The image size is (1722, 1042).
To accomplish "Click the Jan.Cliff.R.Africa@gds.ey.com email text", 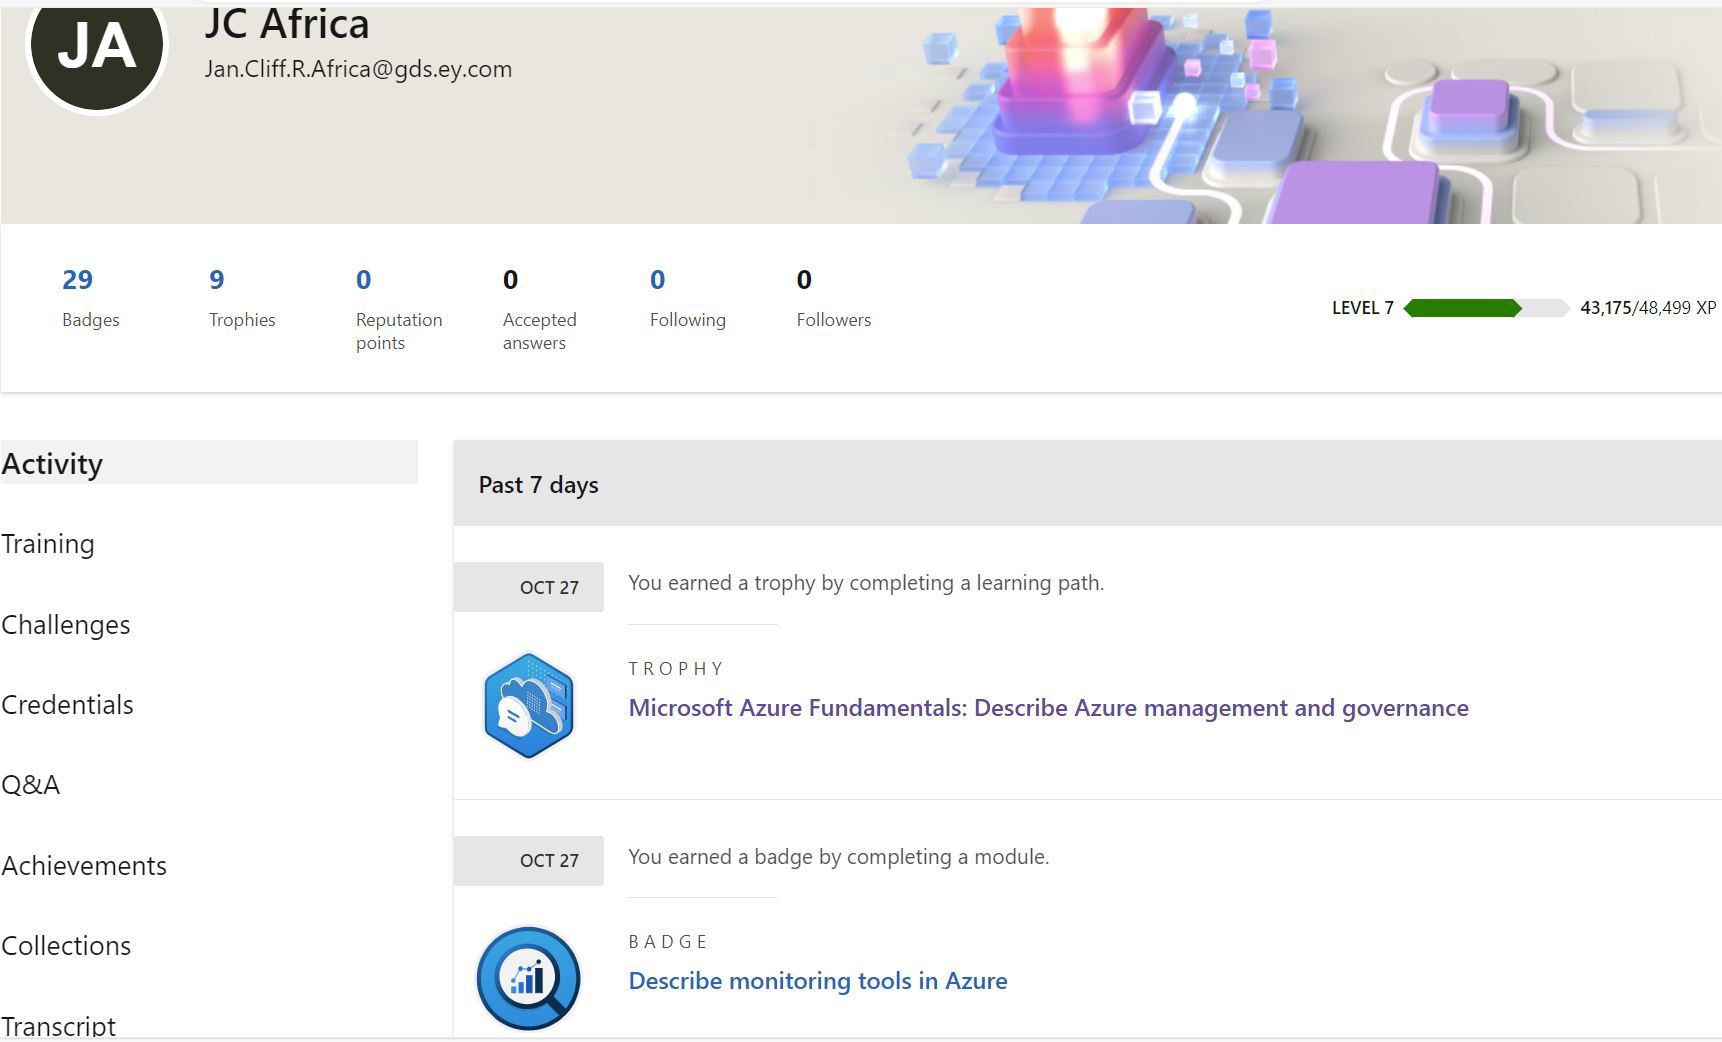I will pos(358,69).
